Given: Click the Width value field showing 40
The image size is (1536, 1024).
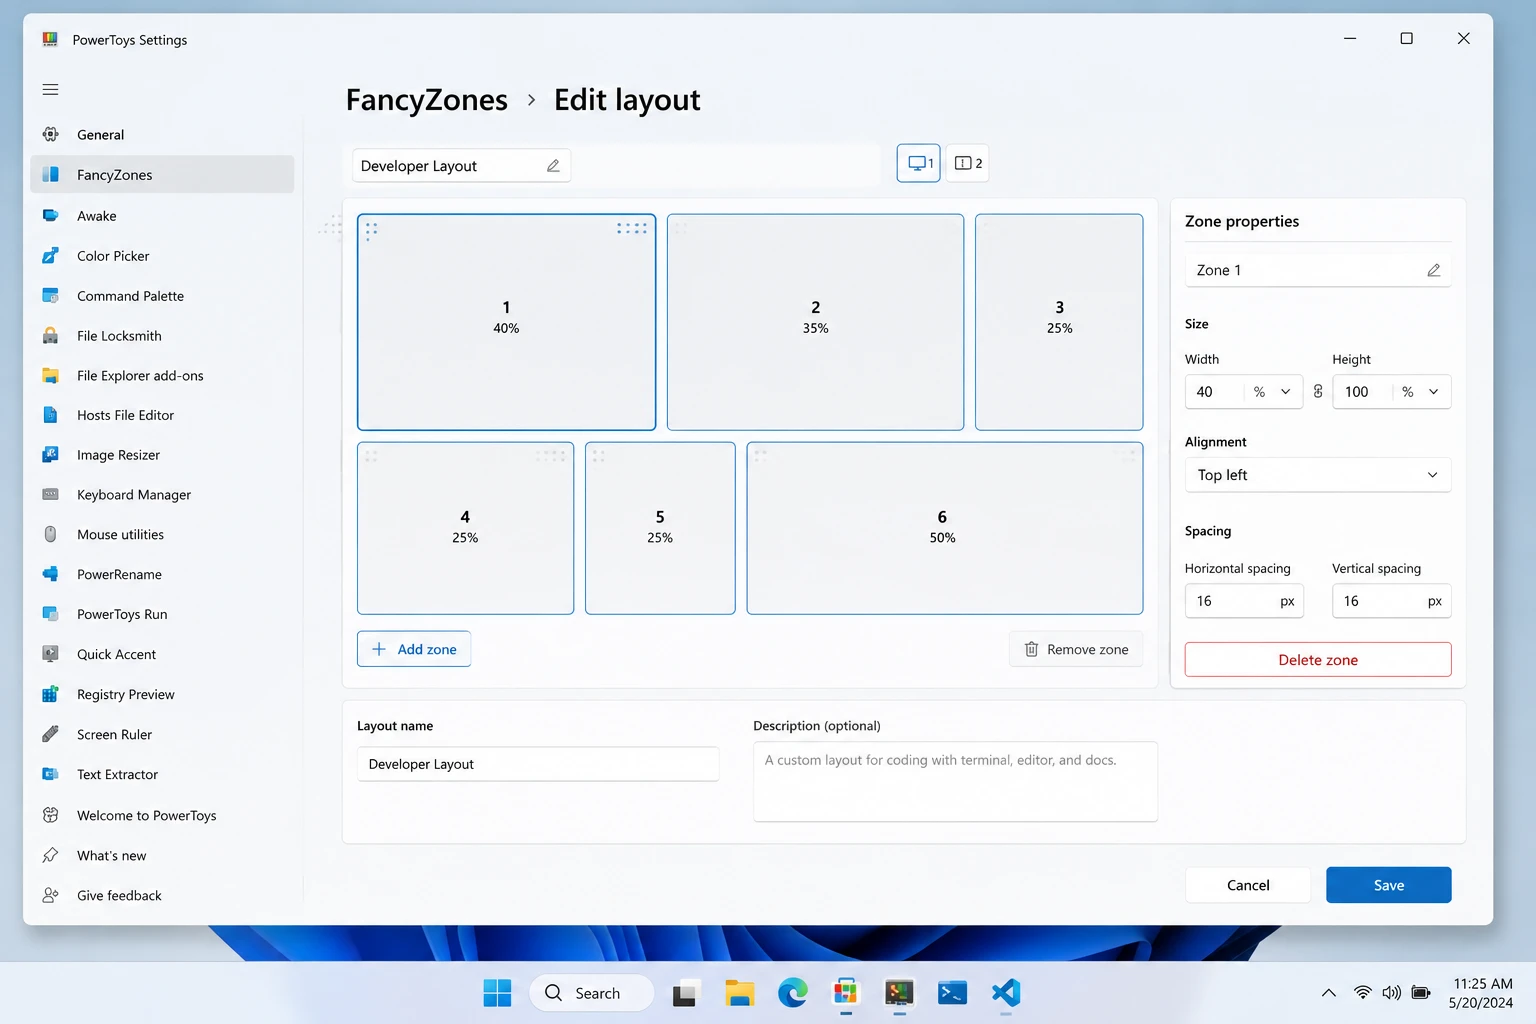Looking at the screenshot, I should (x=1214, y=392).
